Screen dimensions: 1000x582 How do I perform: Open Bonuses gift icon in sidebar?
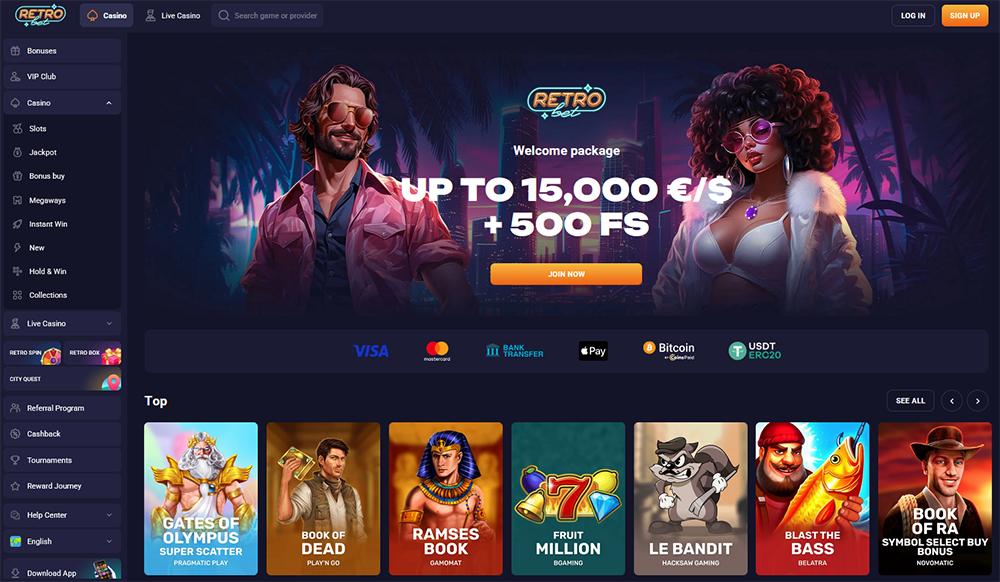(15, 51)
